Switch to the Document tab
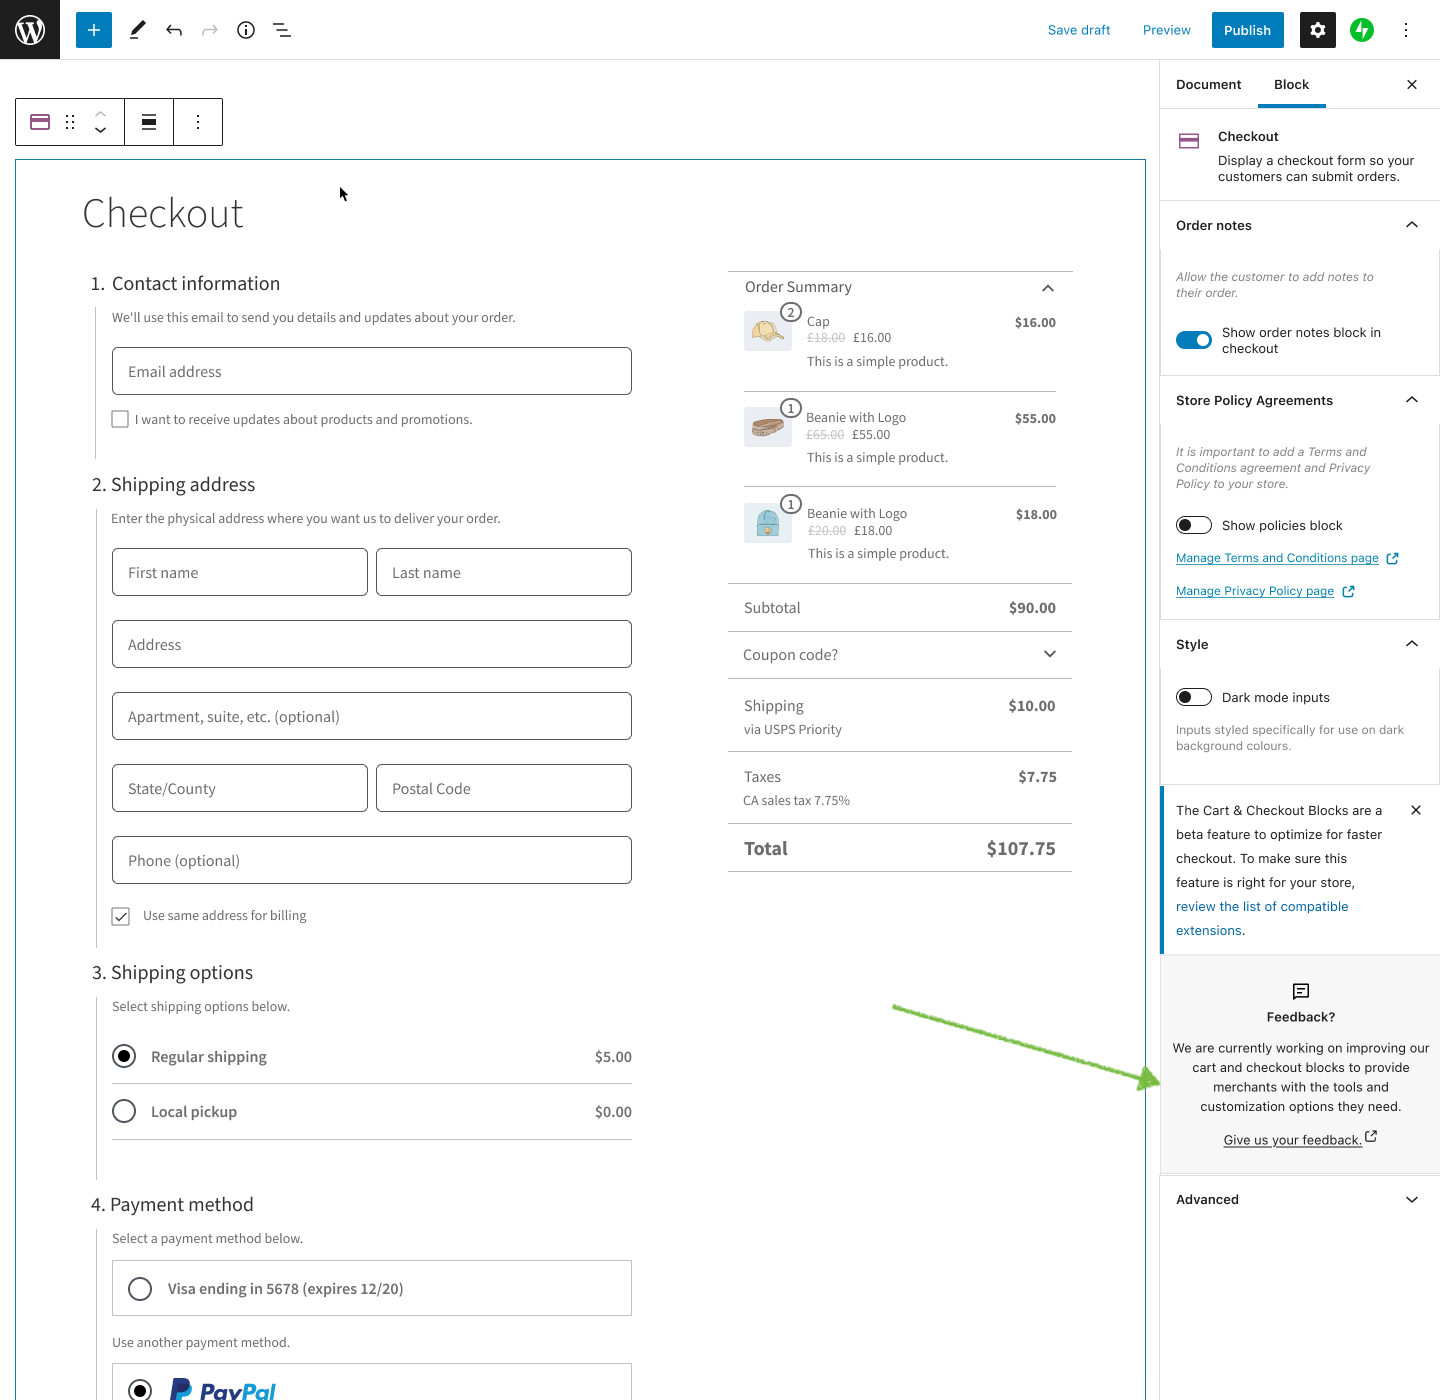 [x=1208, y=84]
